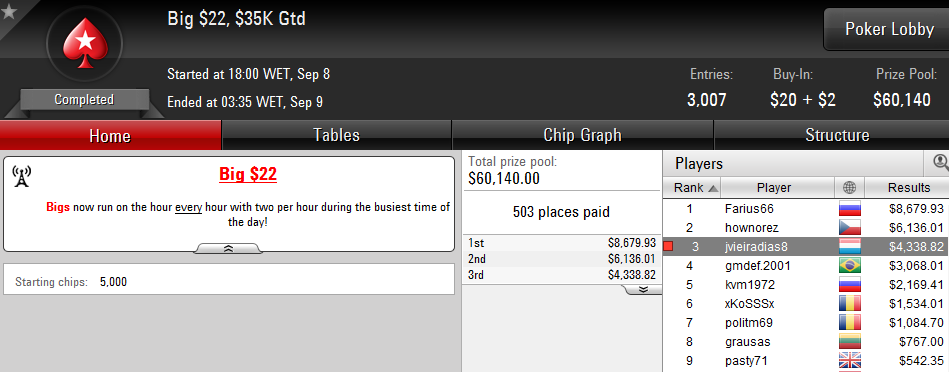This screenshot has width=949, height=372.
Task: Select the Home tab
Action: [x=110, y=135]
